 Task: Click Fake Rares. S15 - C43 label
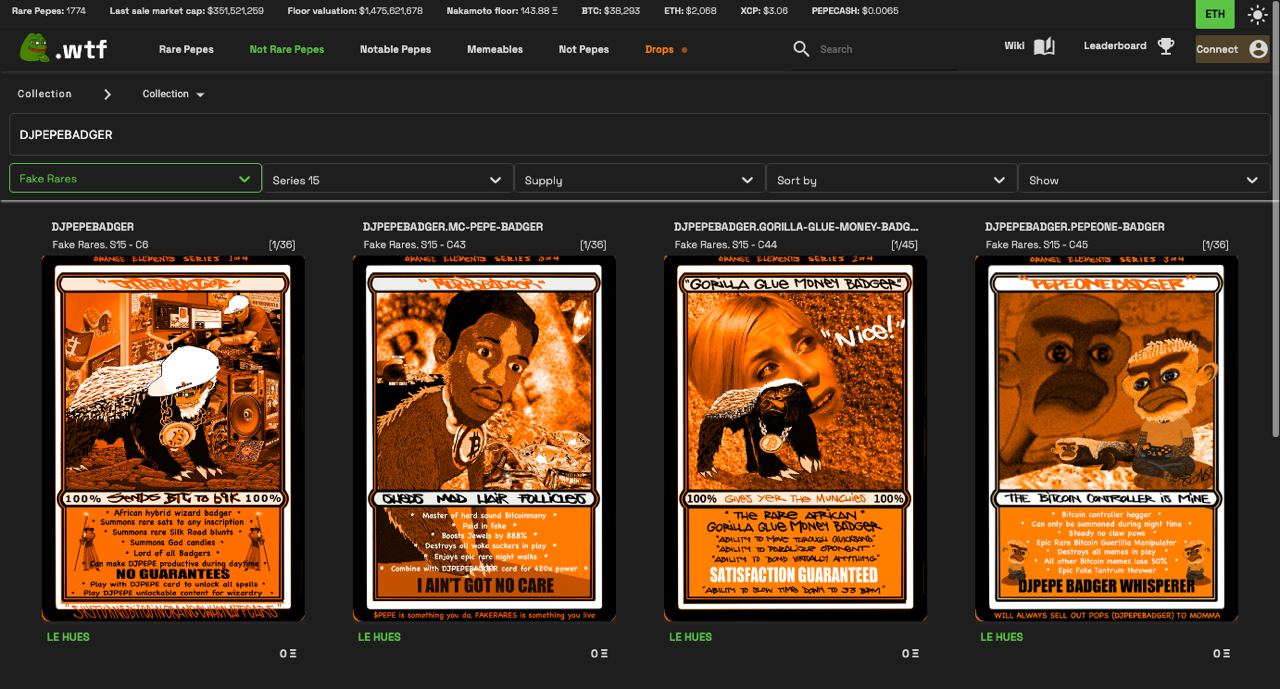tap(414, 245)
